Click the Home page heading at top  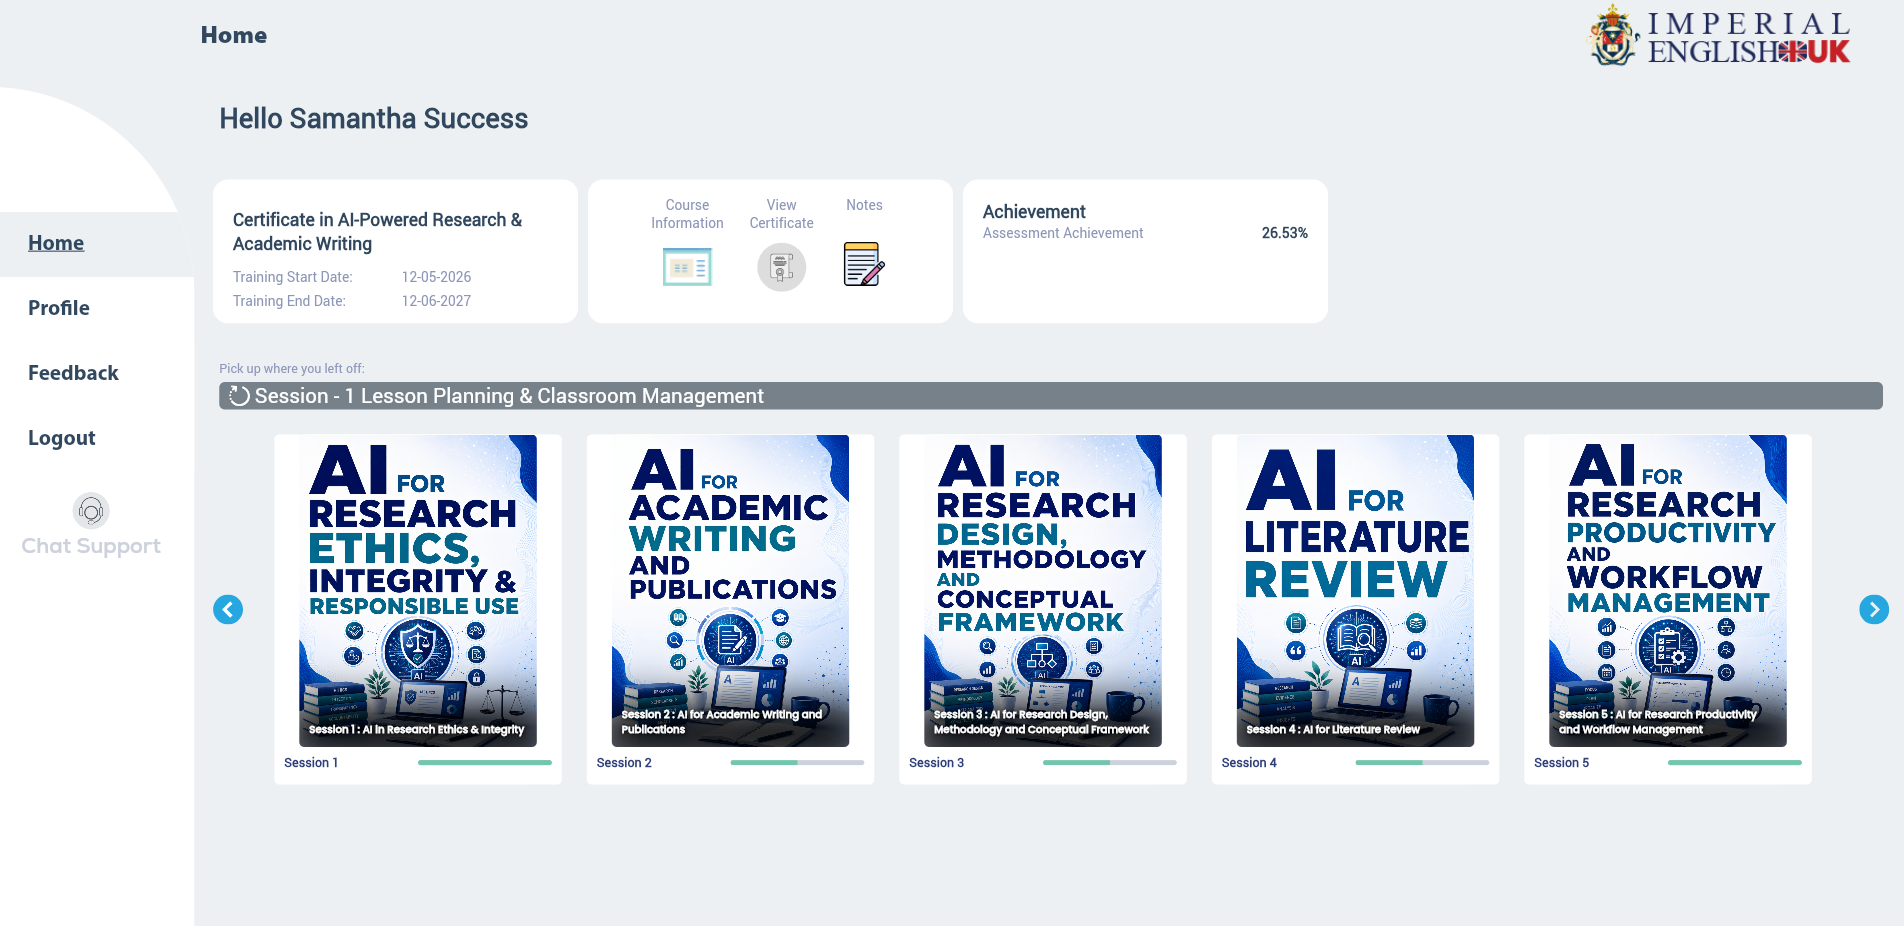click(234, 35)
